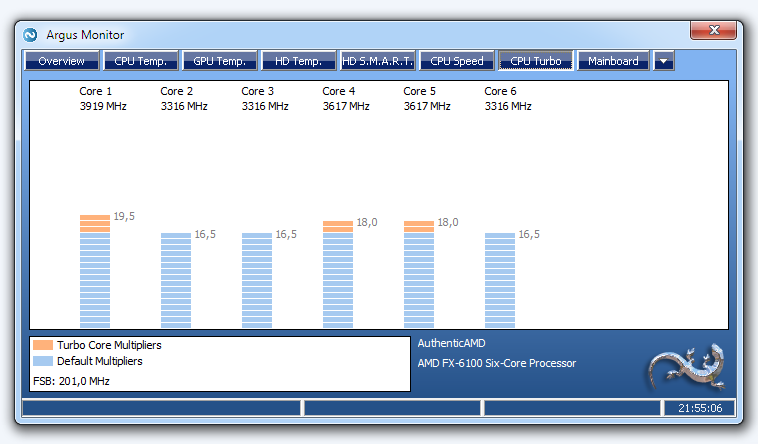
Task: Go to the HD Temp. tab
Action: pos(299,61)
